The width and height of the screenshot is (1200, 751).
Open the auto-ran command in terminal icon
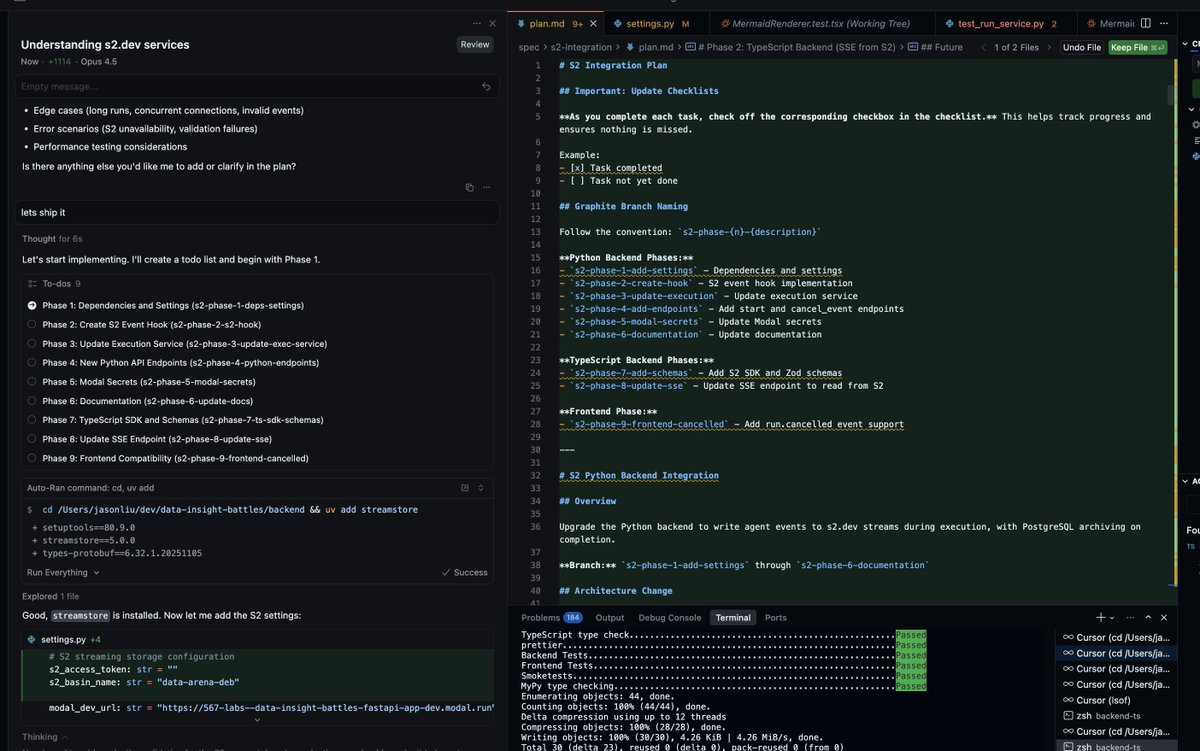464,488
